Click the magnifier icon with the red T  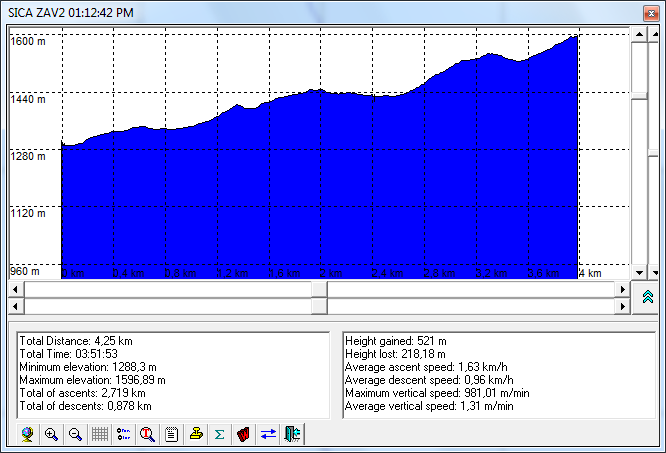tap(147, 434)
